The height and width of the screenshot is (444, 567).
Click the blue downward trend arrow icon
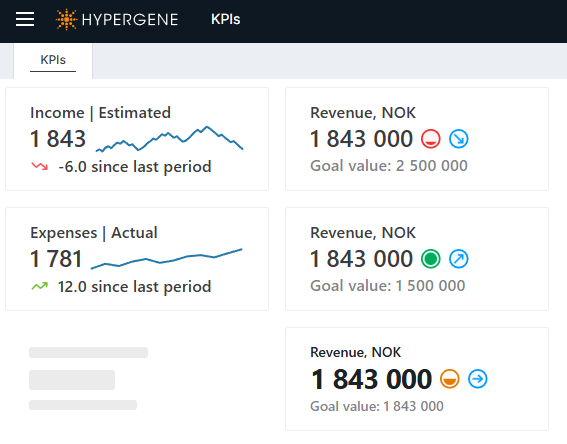pos(459,139)
